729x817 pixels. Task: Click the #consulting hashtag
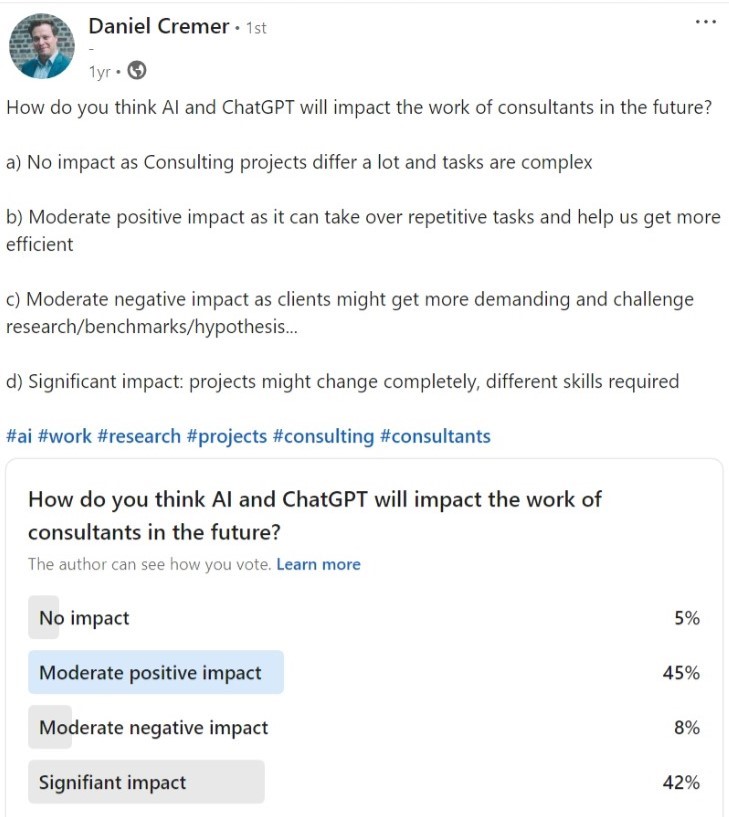tap(324, 437)
